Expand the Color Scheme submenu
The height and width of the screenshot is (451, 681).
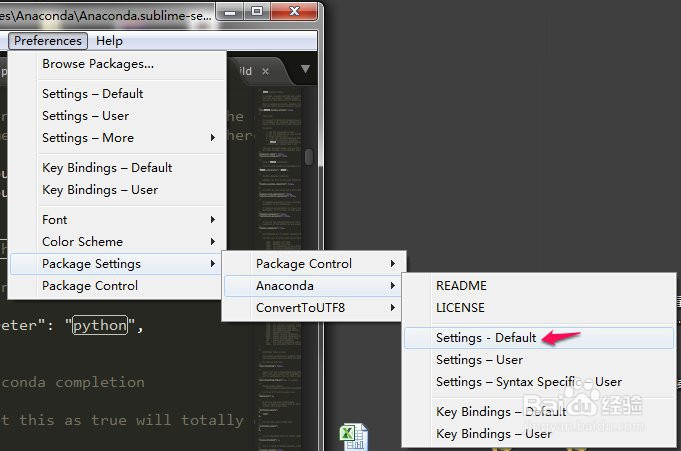coord(117,242)
